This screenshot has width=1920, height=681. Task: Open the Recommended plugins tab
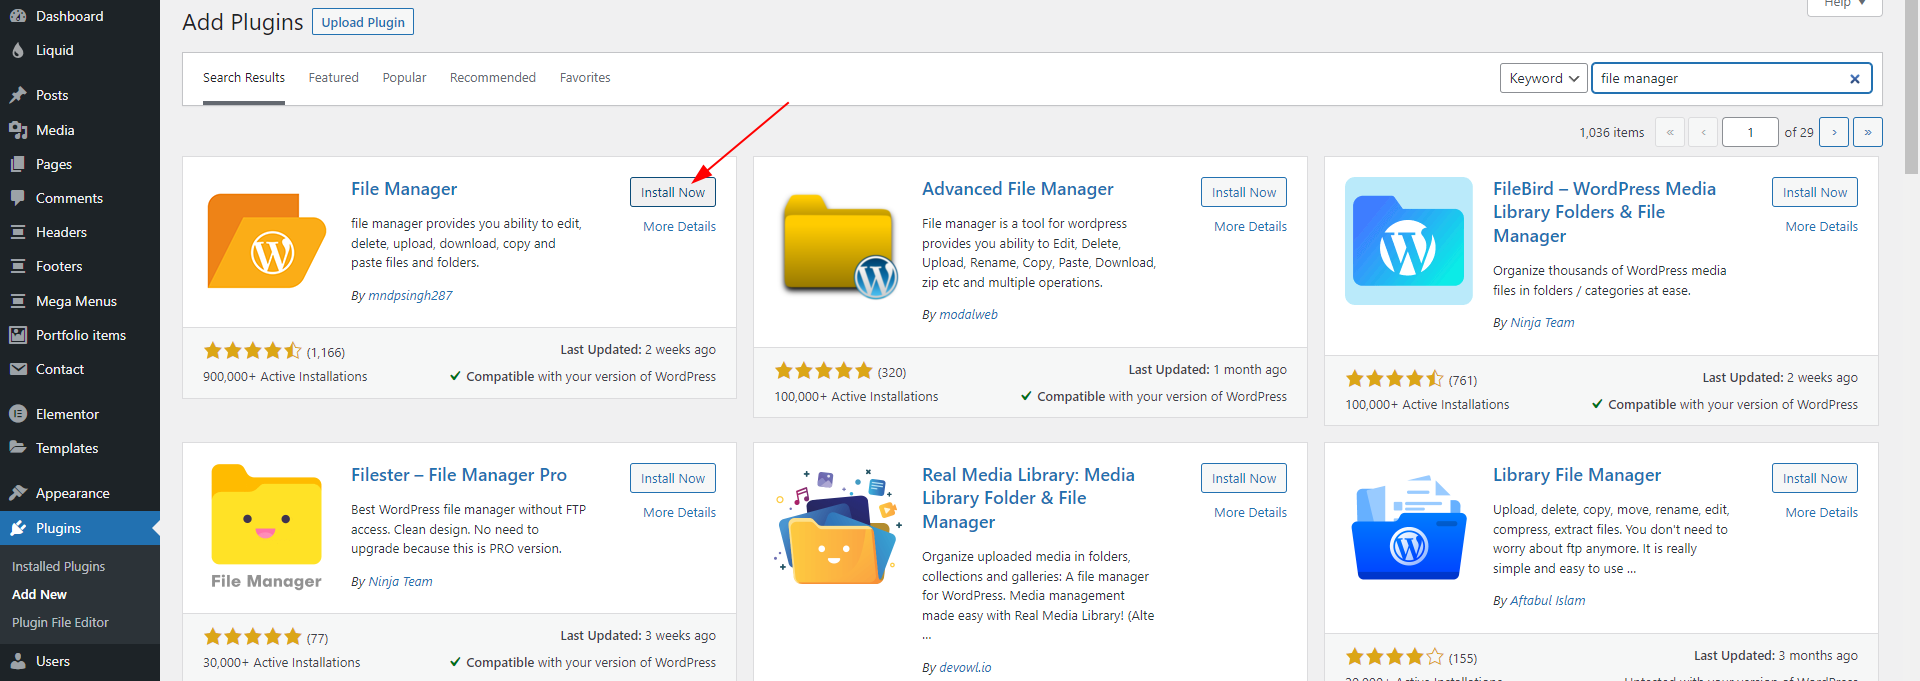coord(492,78)
